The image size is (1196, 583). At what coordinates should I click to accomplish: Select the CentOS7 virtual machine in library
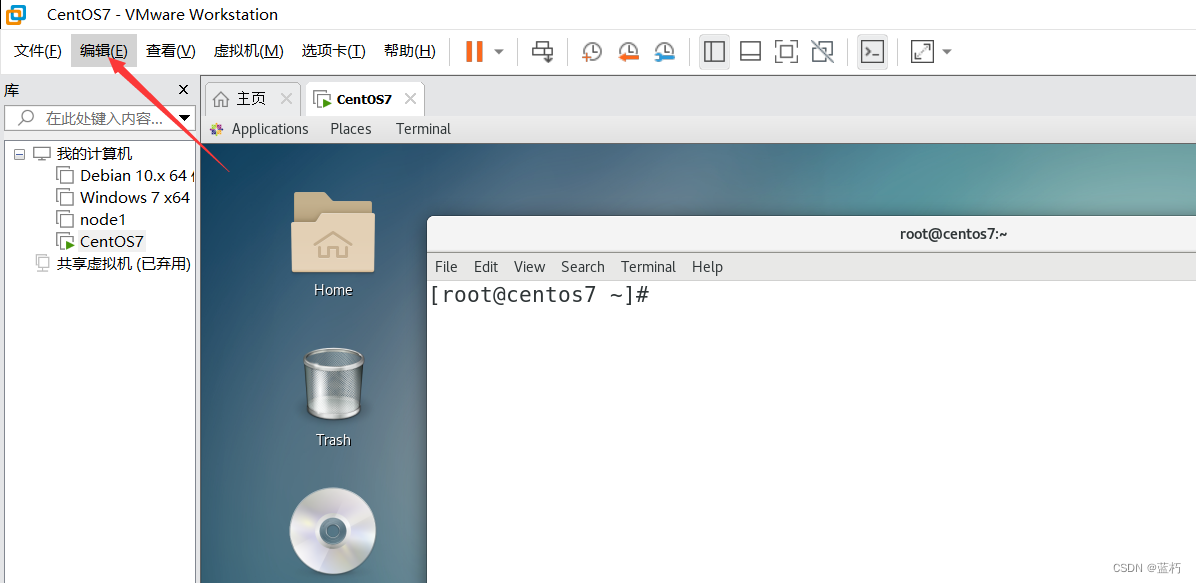pos(111,242)
